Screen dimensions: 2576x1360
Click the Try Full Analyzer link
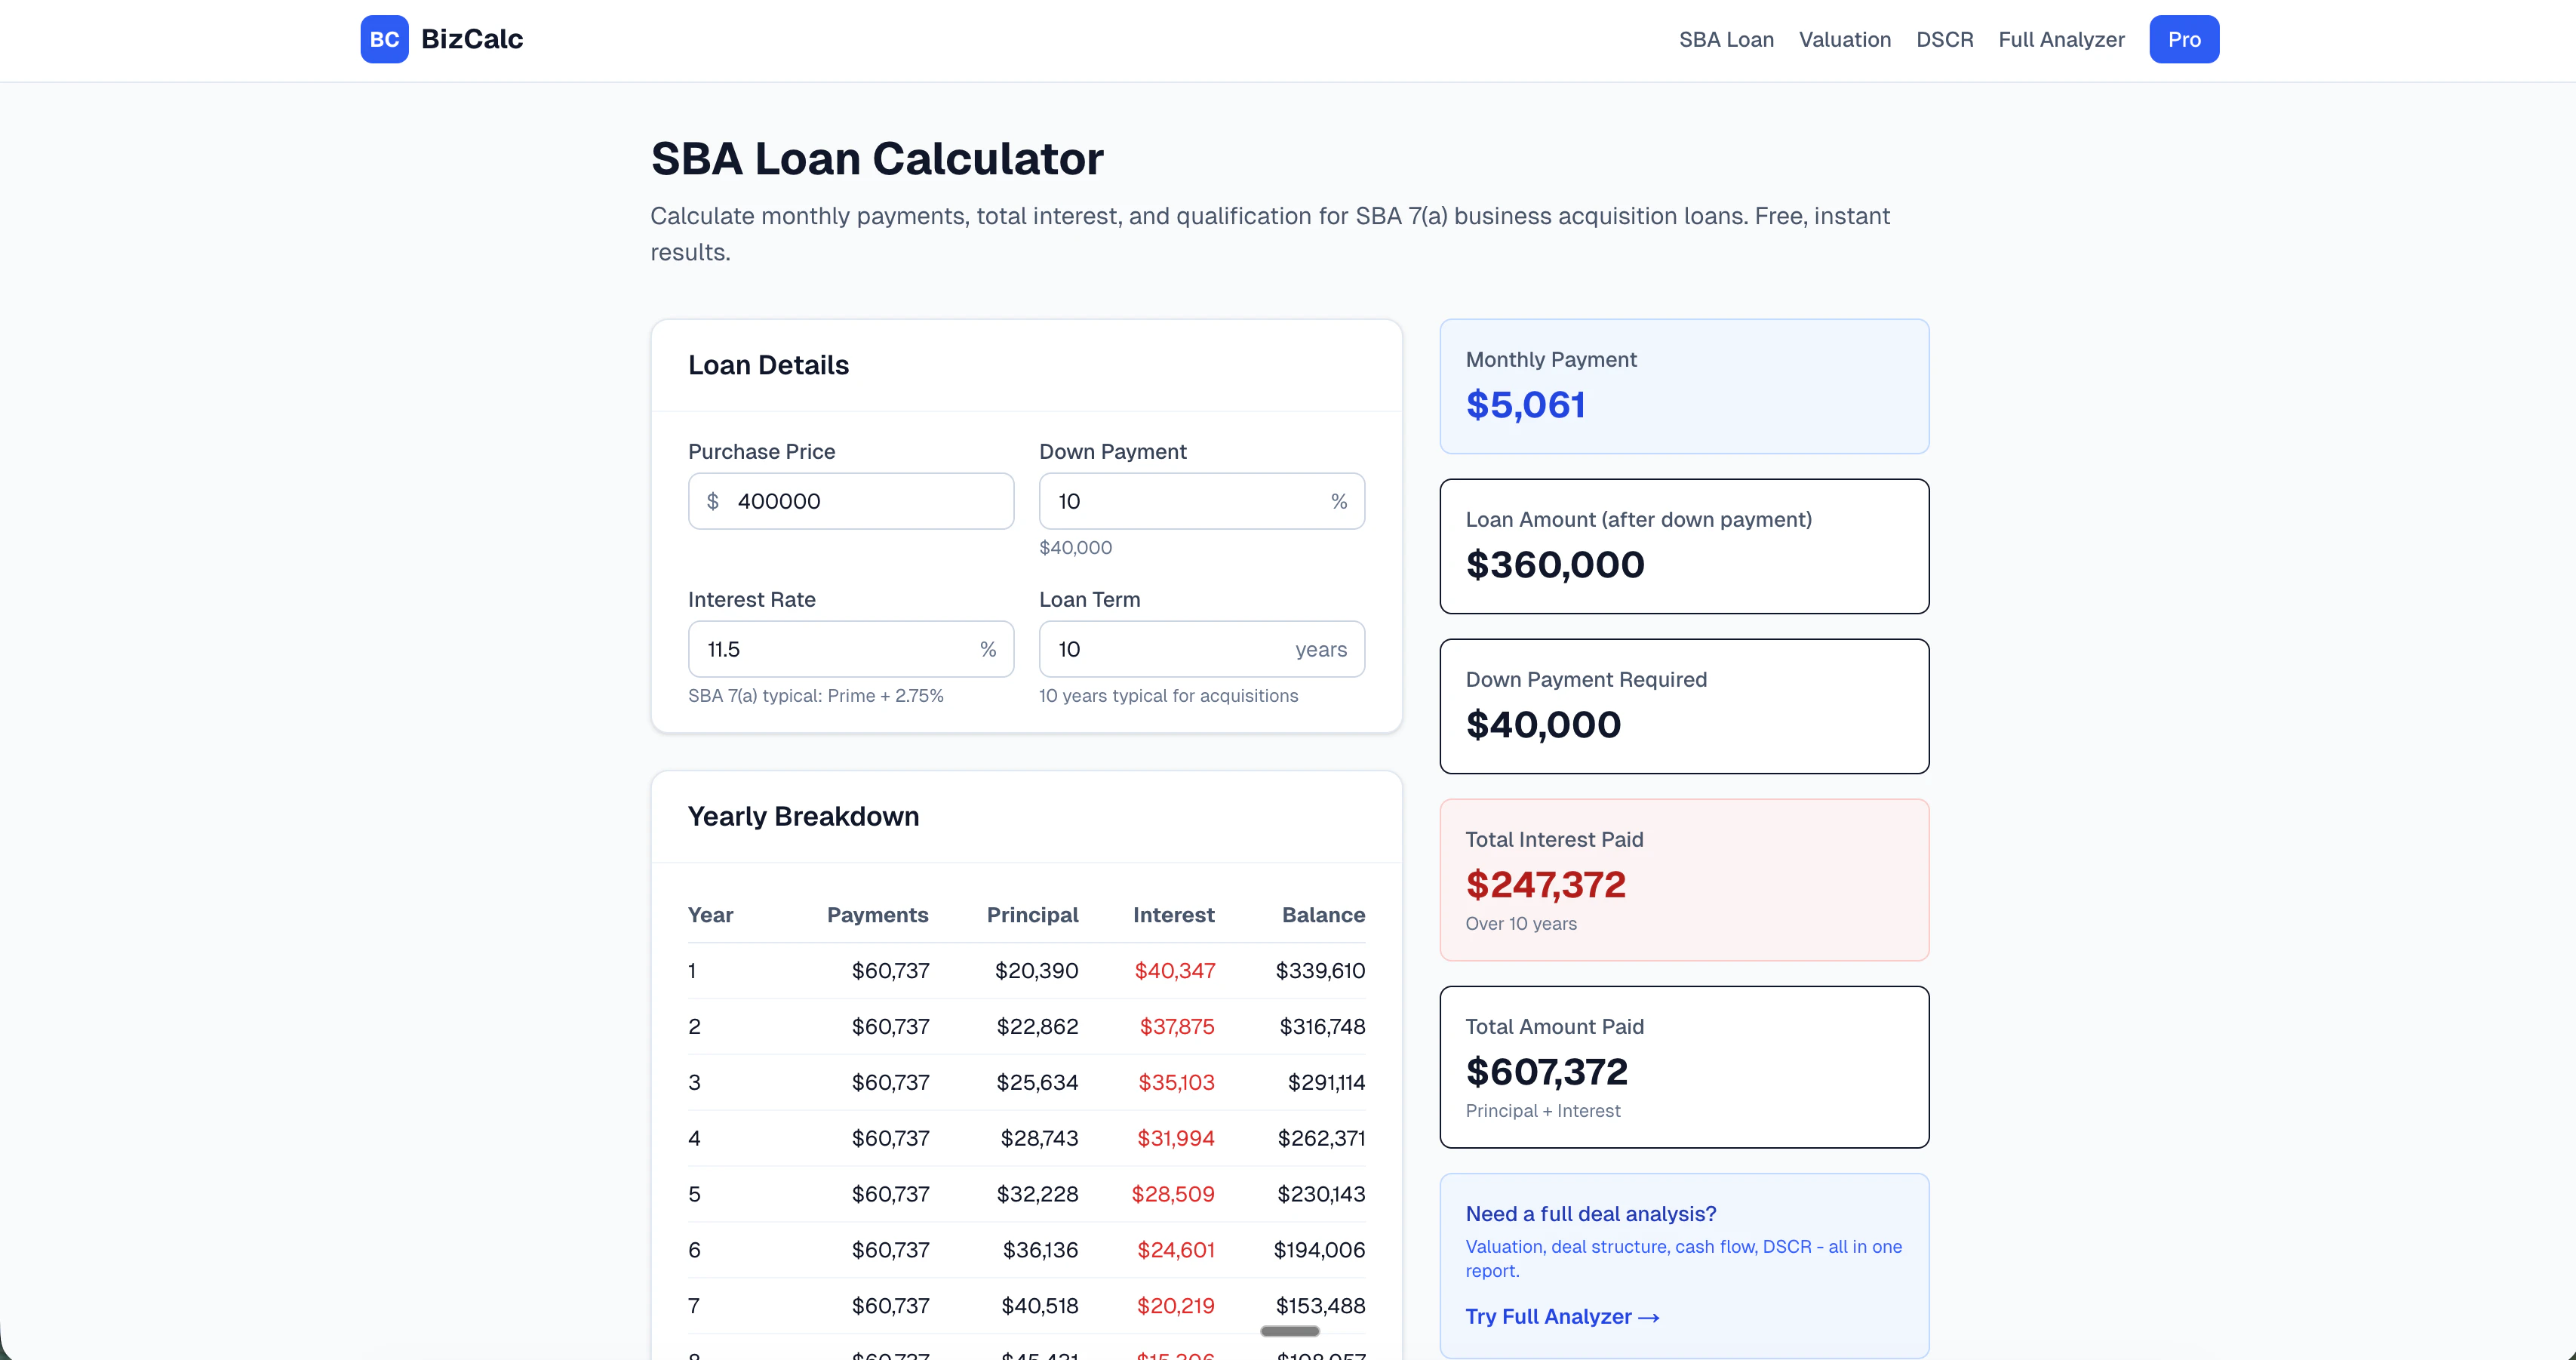(x=1562, y=1316)
